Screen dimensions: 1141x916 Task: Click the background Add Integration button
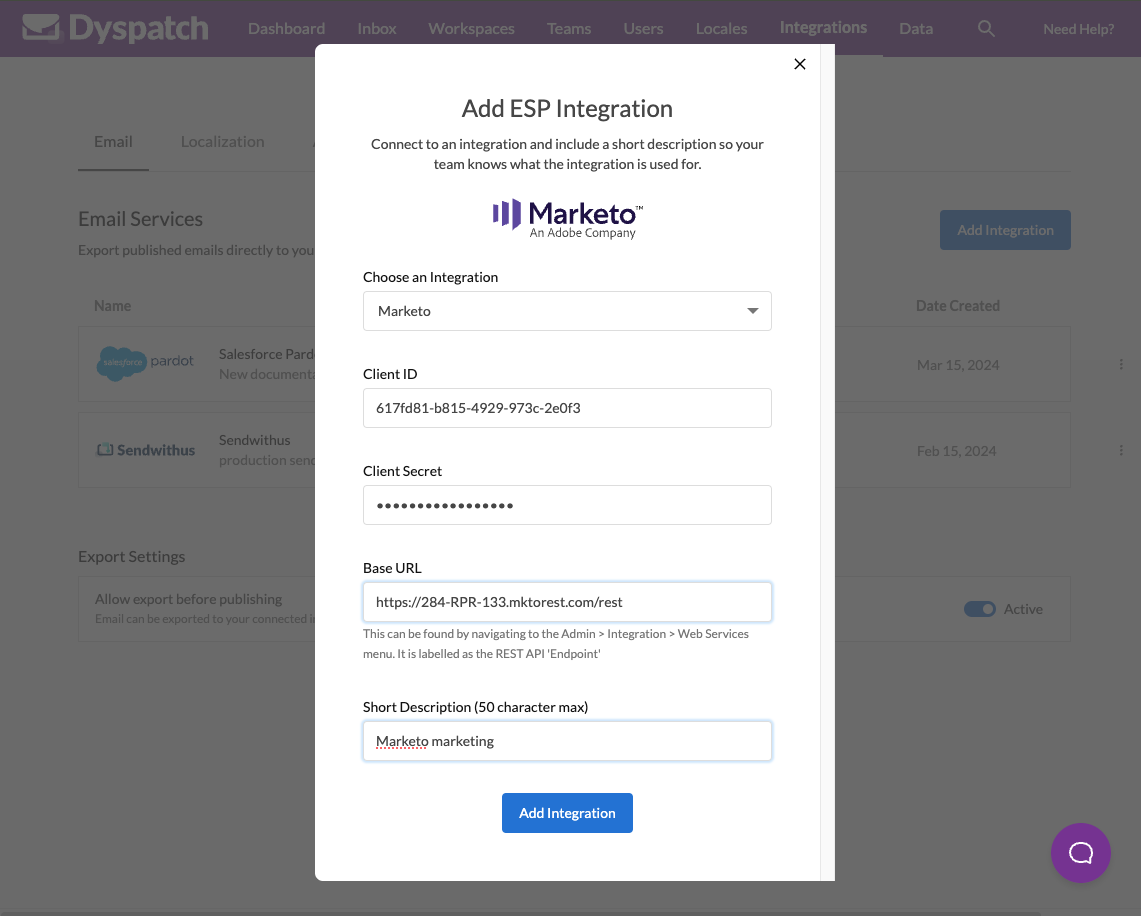1005,230
